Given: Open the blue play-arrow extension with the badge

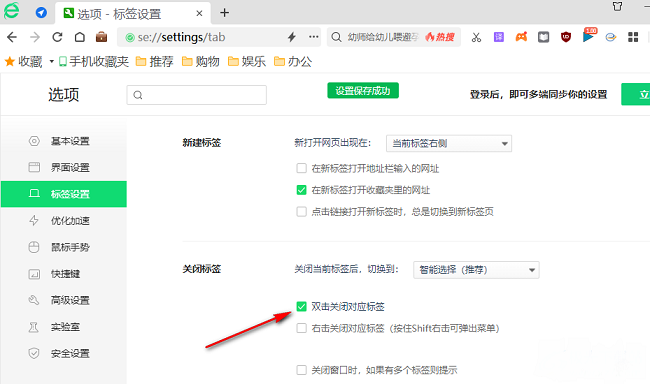Looking at the screenshot, I should (588, 36).
